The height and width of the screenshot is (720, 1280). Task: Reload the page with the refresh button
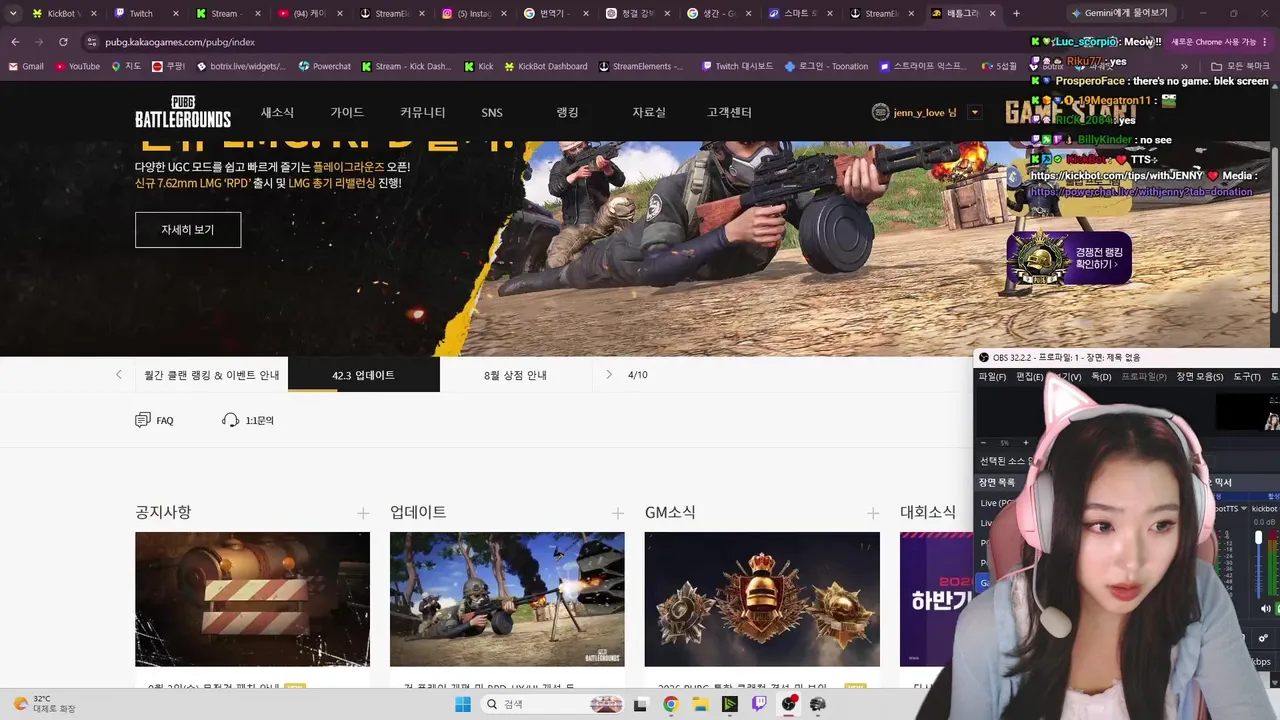click(x=63, y=42)
